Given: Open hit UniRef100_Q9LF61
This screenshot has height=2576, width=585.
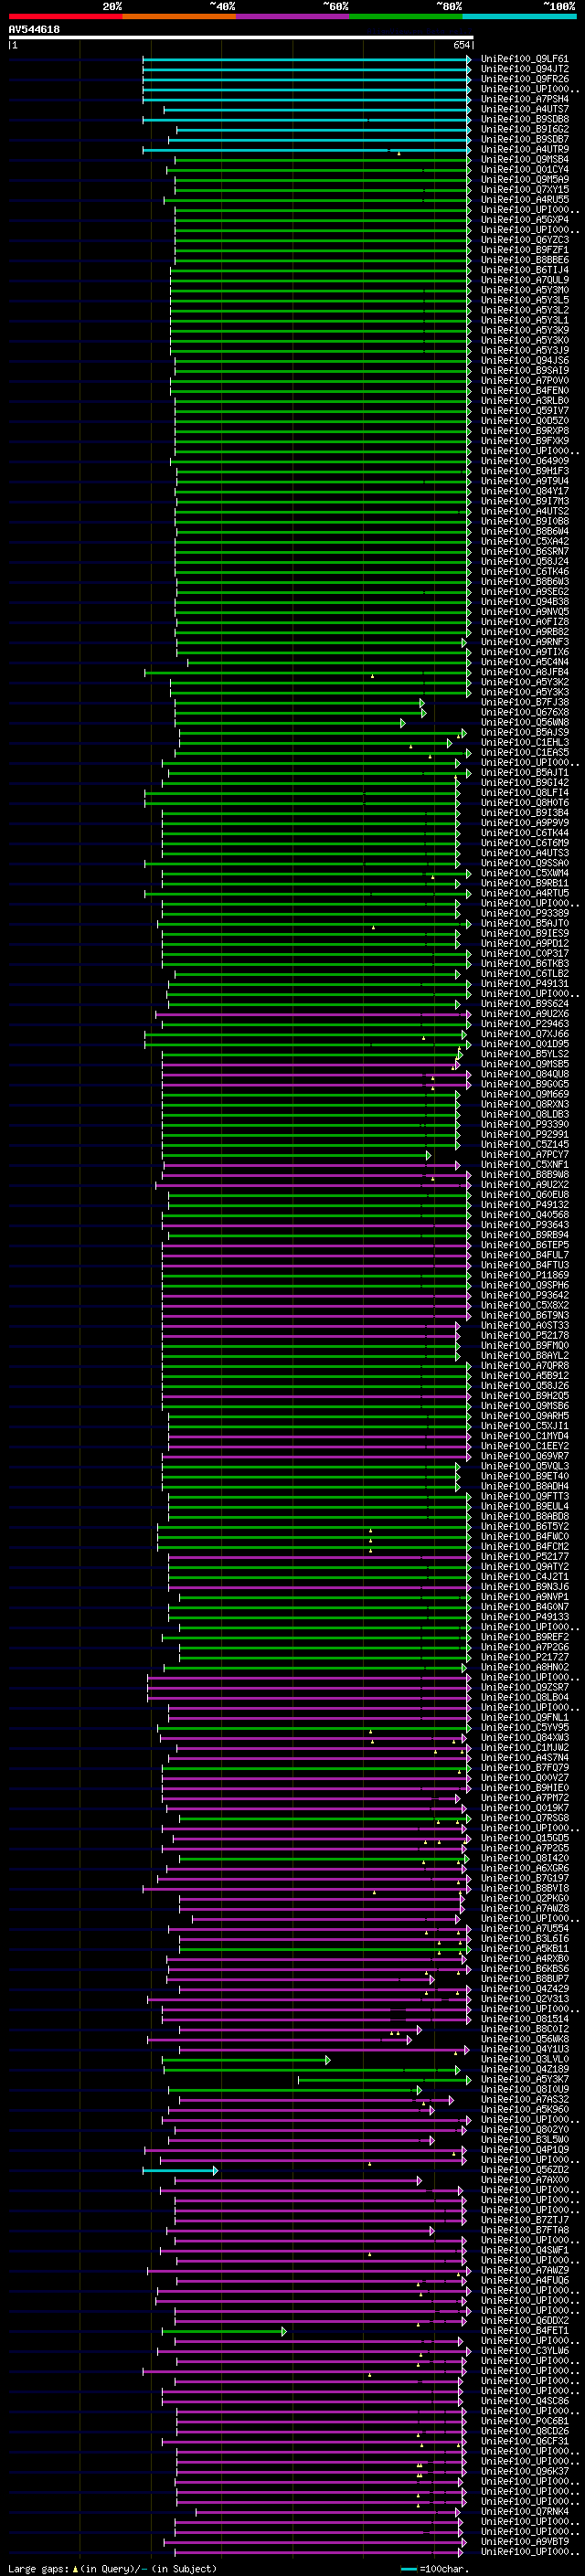Looking at the screenshot, I should click(525, 59).
